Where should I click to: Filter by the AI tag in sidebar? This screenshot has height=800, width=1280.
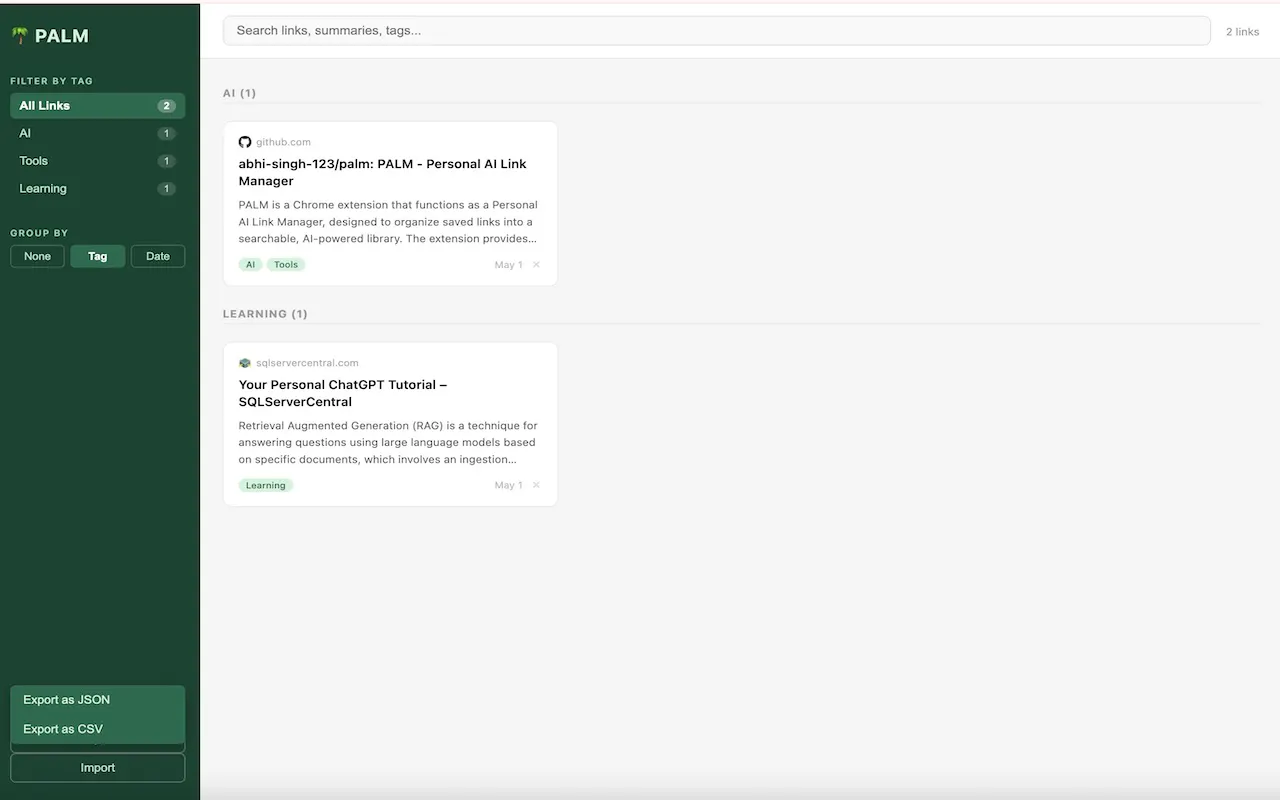click(98, 133)
